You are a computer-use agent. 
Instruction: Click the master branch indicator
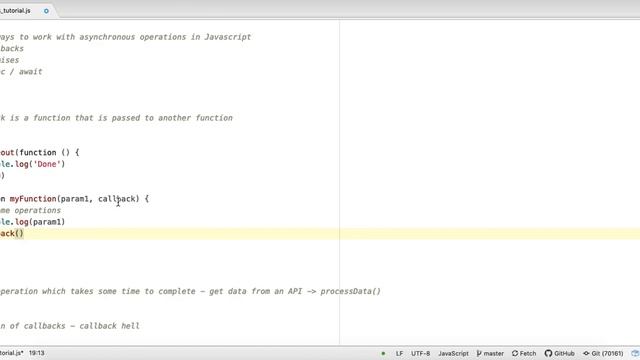(x=490, y=353)
